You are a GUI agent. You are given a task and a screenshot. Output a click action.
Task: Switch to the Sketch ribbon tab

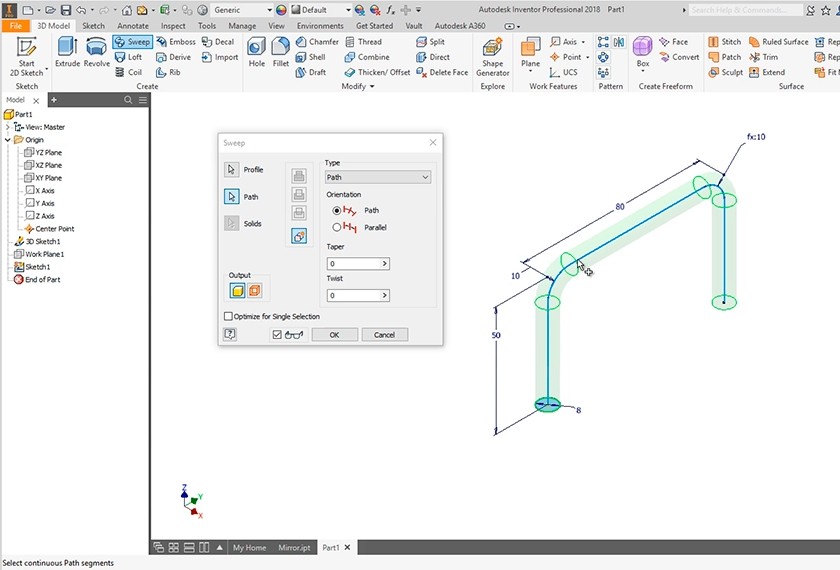(x=93, y=25)
